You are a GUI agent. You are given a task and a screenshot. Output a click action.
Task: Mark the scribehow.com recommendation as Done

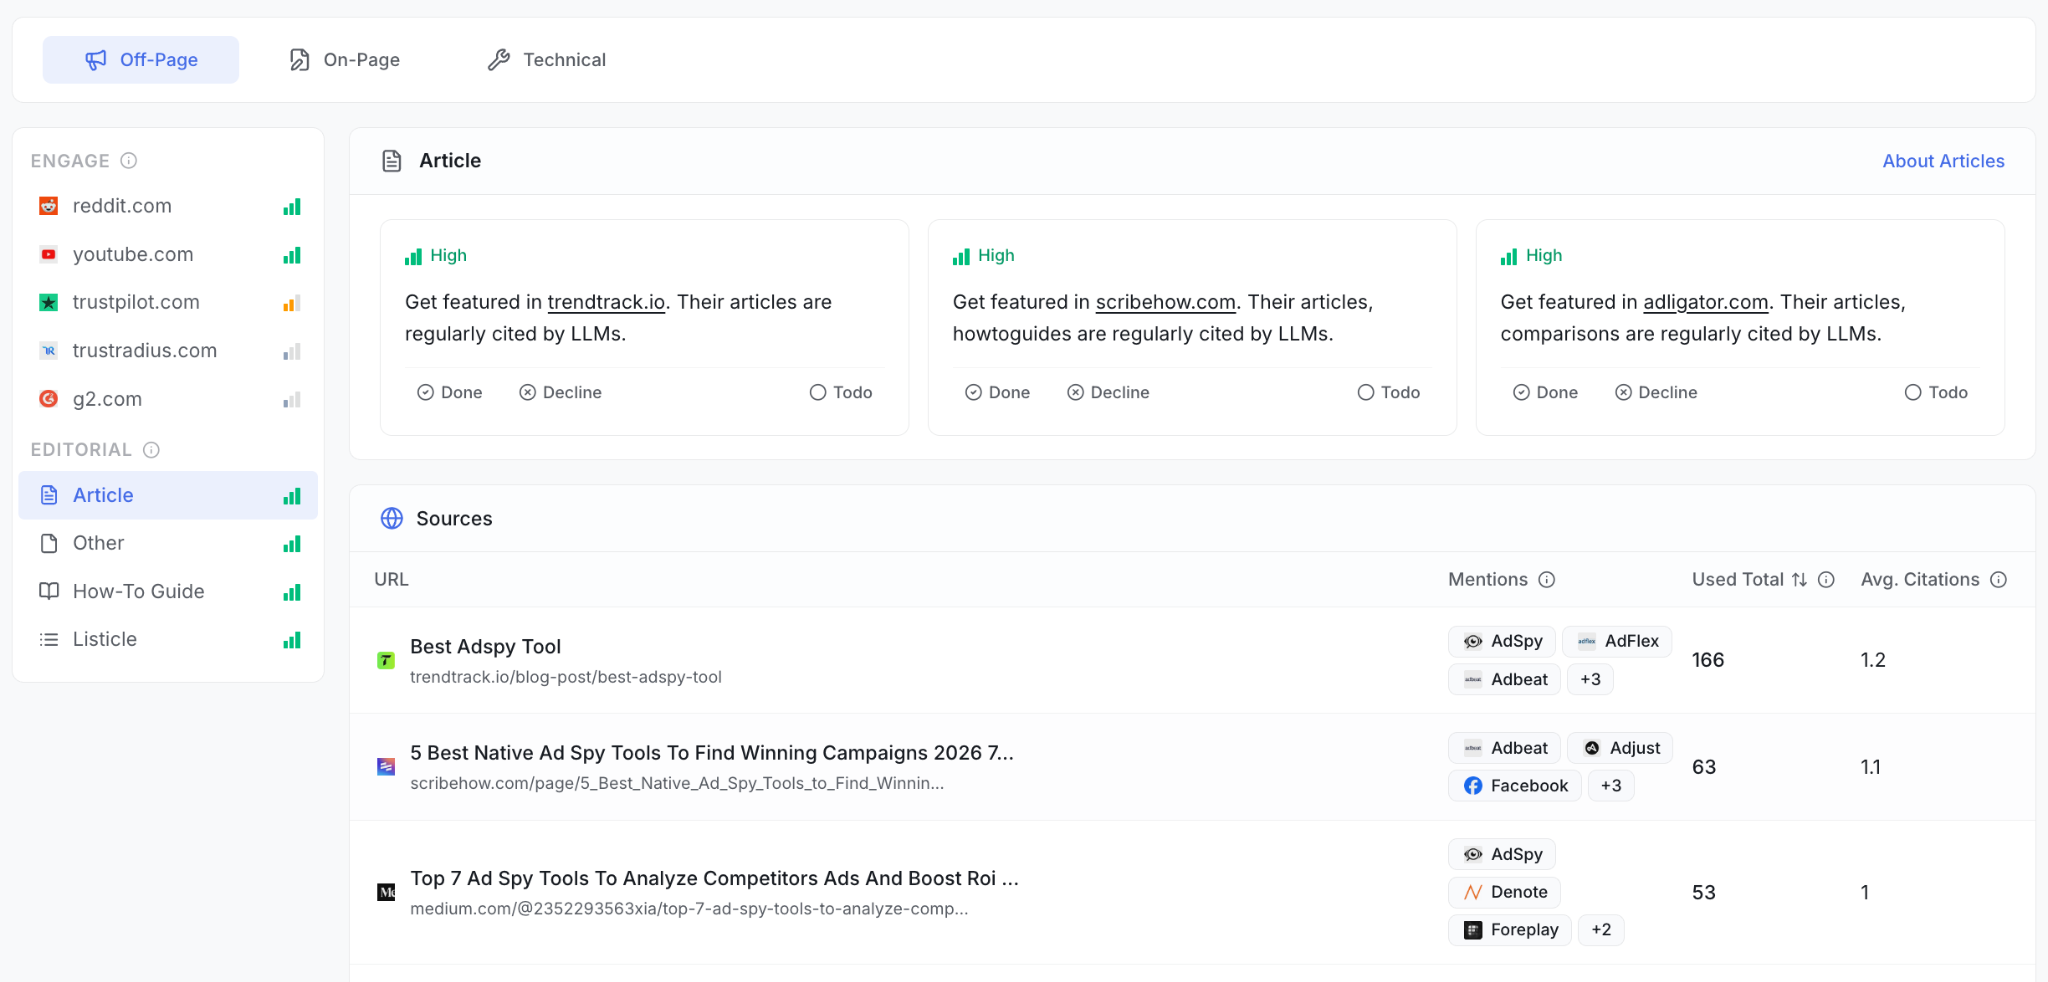[x=998, y=393]
